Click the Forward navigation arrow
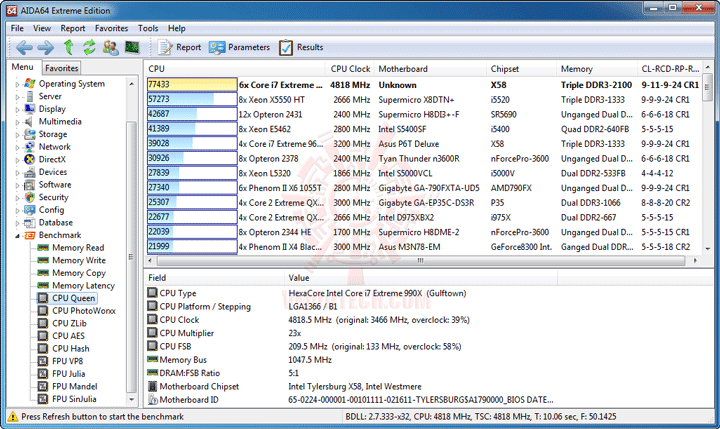The image size is (720, 429). click(x=45, y=47)
